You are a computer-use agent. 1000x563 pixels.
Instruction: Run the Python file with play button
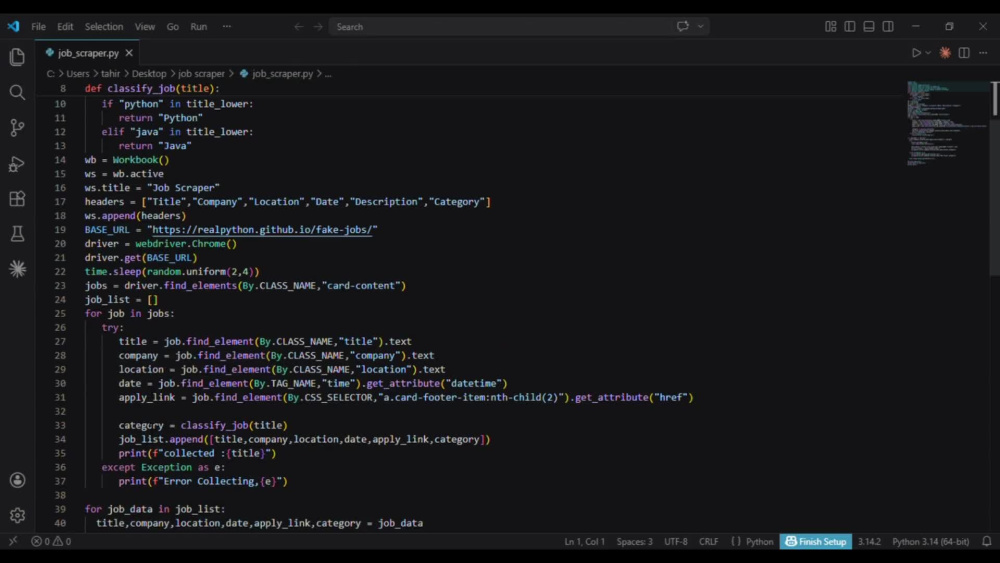(916, 53)
